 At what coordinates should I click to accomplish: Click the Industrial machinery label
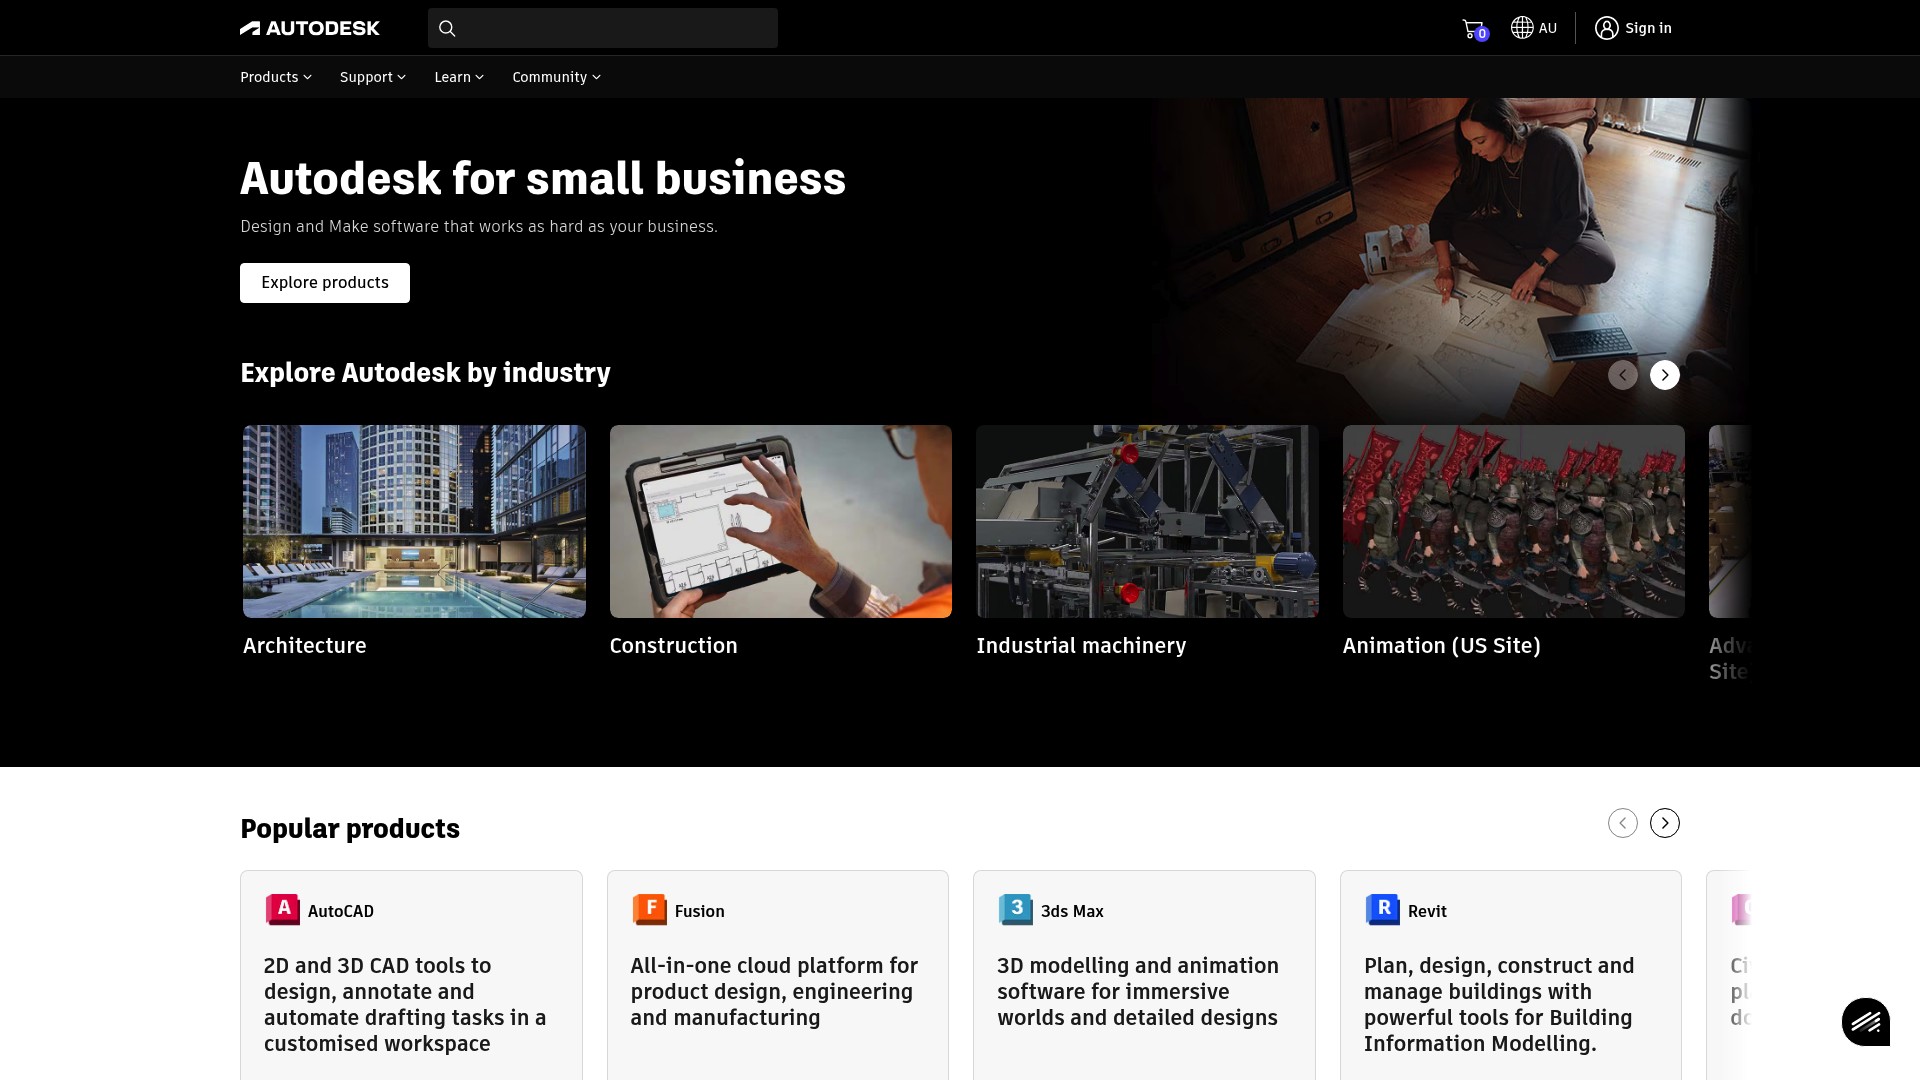pyautogui.click(x=1081, y=646)
